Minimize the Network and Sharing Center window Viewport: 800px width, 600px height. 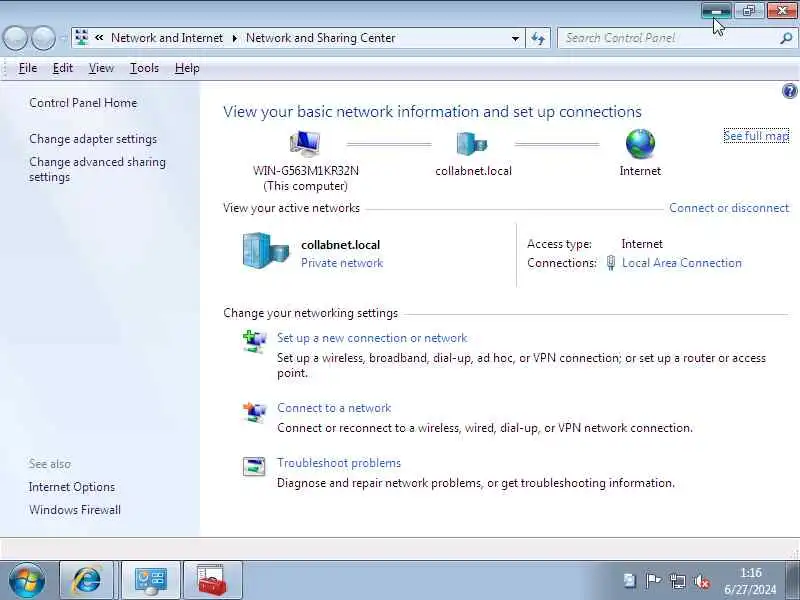click(x=716, y=10)
